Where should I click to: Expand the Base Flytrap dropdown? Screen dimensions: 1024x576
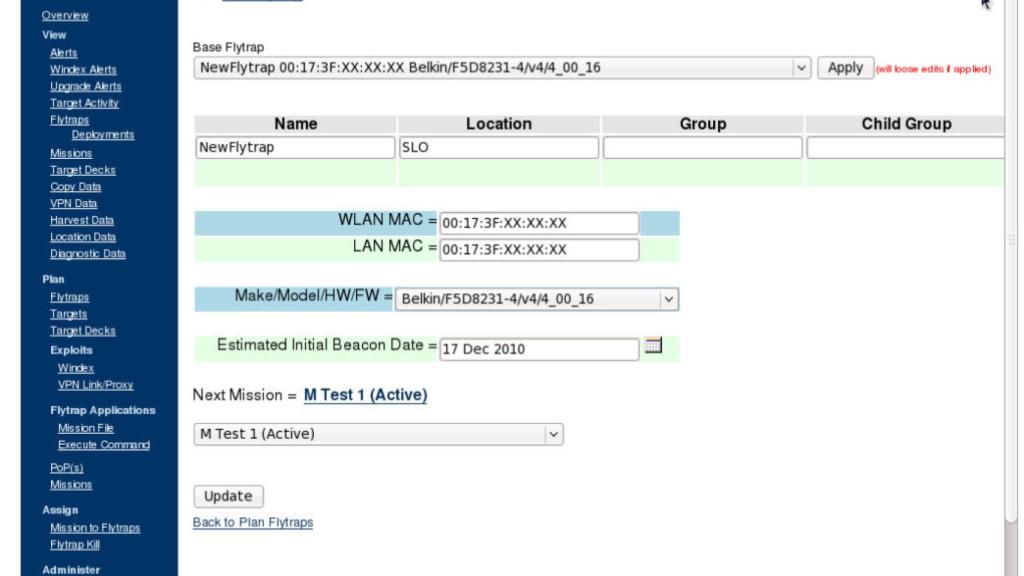pyautogui.click(x=502, y=68)
